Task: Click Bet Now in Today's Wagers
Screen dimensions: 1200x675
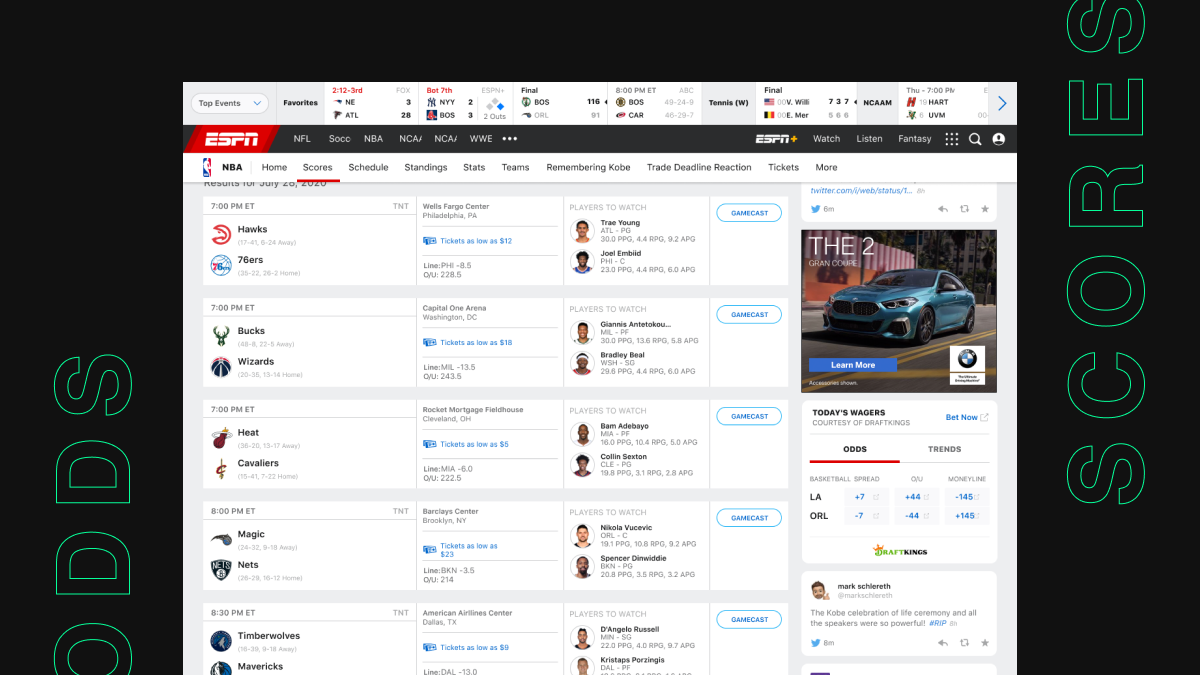Action: [967, 417]
